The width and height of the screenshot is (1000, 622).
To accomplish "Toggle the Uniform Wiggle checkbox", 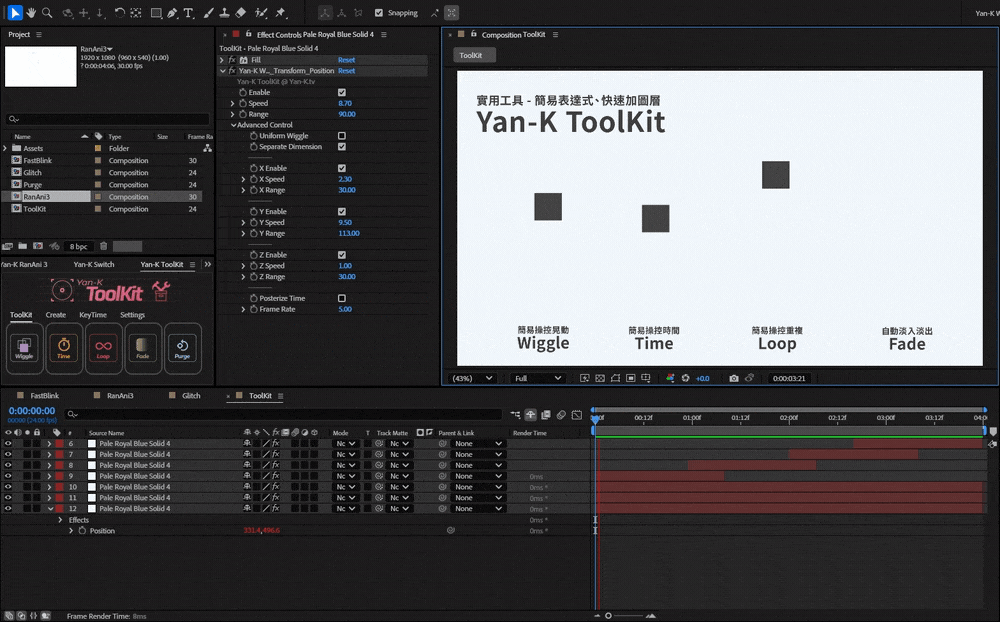I will (342, 136).
